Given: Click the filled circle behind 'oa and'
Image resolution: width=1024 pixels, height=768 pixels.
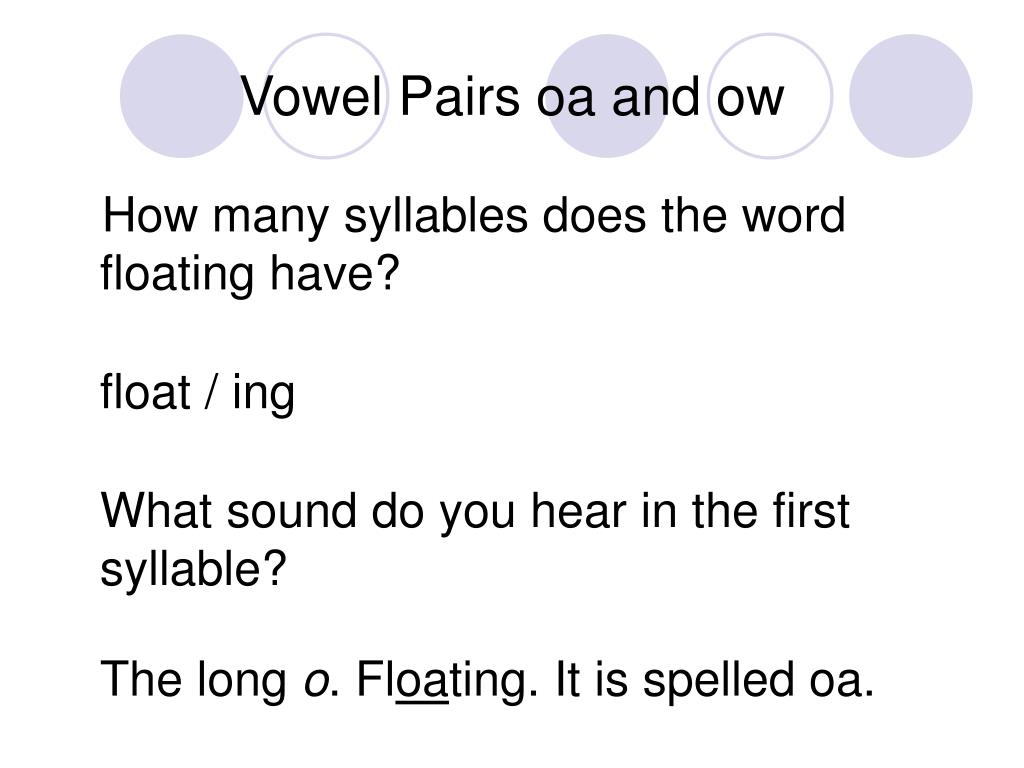Looking at the screenshot, I should click(607, 96).
